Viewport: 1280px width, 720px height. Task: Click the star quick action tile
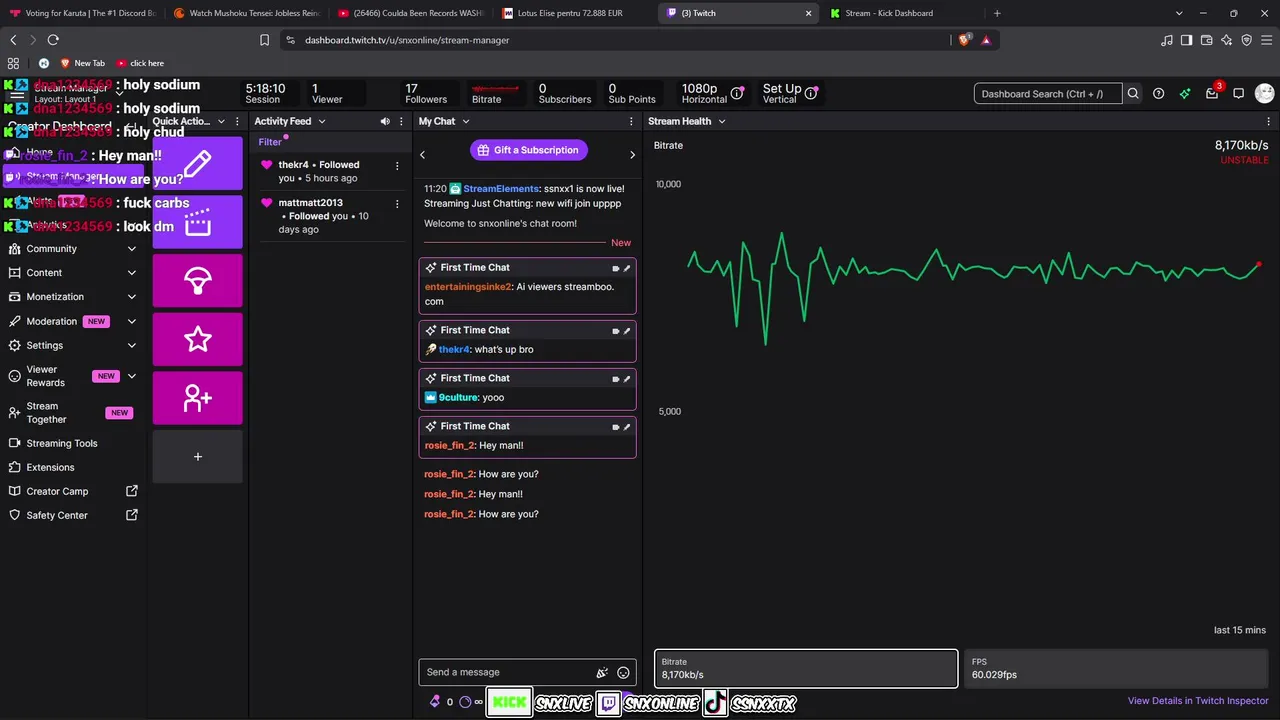click(x=197, y=339)
